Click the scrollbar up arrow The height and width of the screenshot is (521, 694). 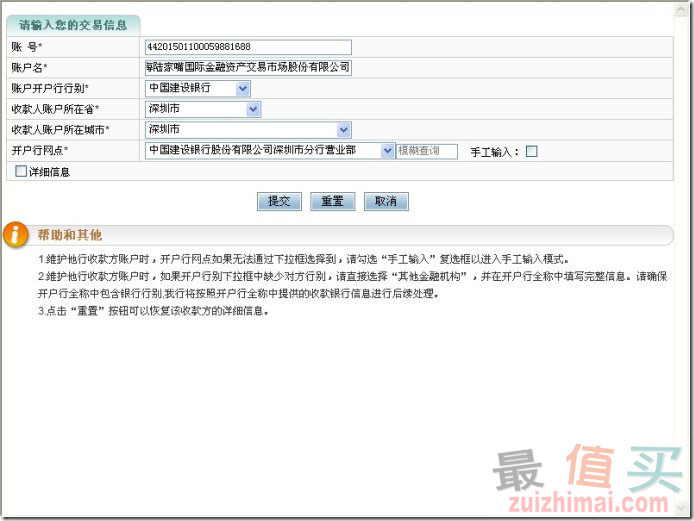pos(681,10)
